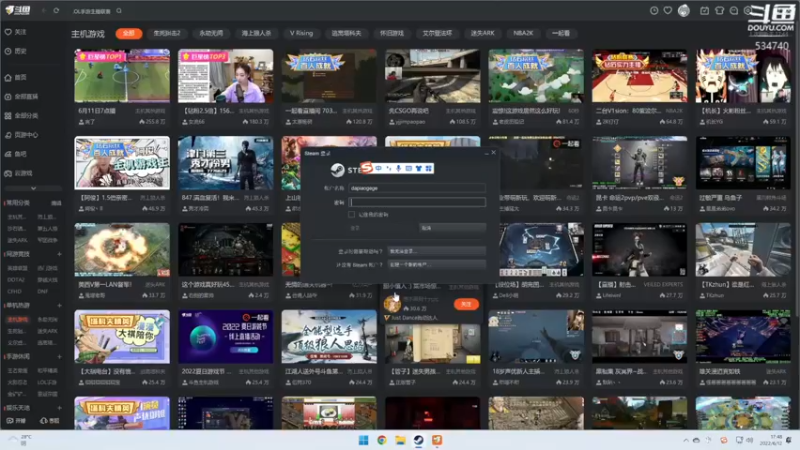The width and height of the screenshot is (800, 450).
Task: Toggle Sogou punctuation mode icon
Action: [389, 168]
